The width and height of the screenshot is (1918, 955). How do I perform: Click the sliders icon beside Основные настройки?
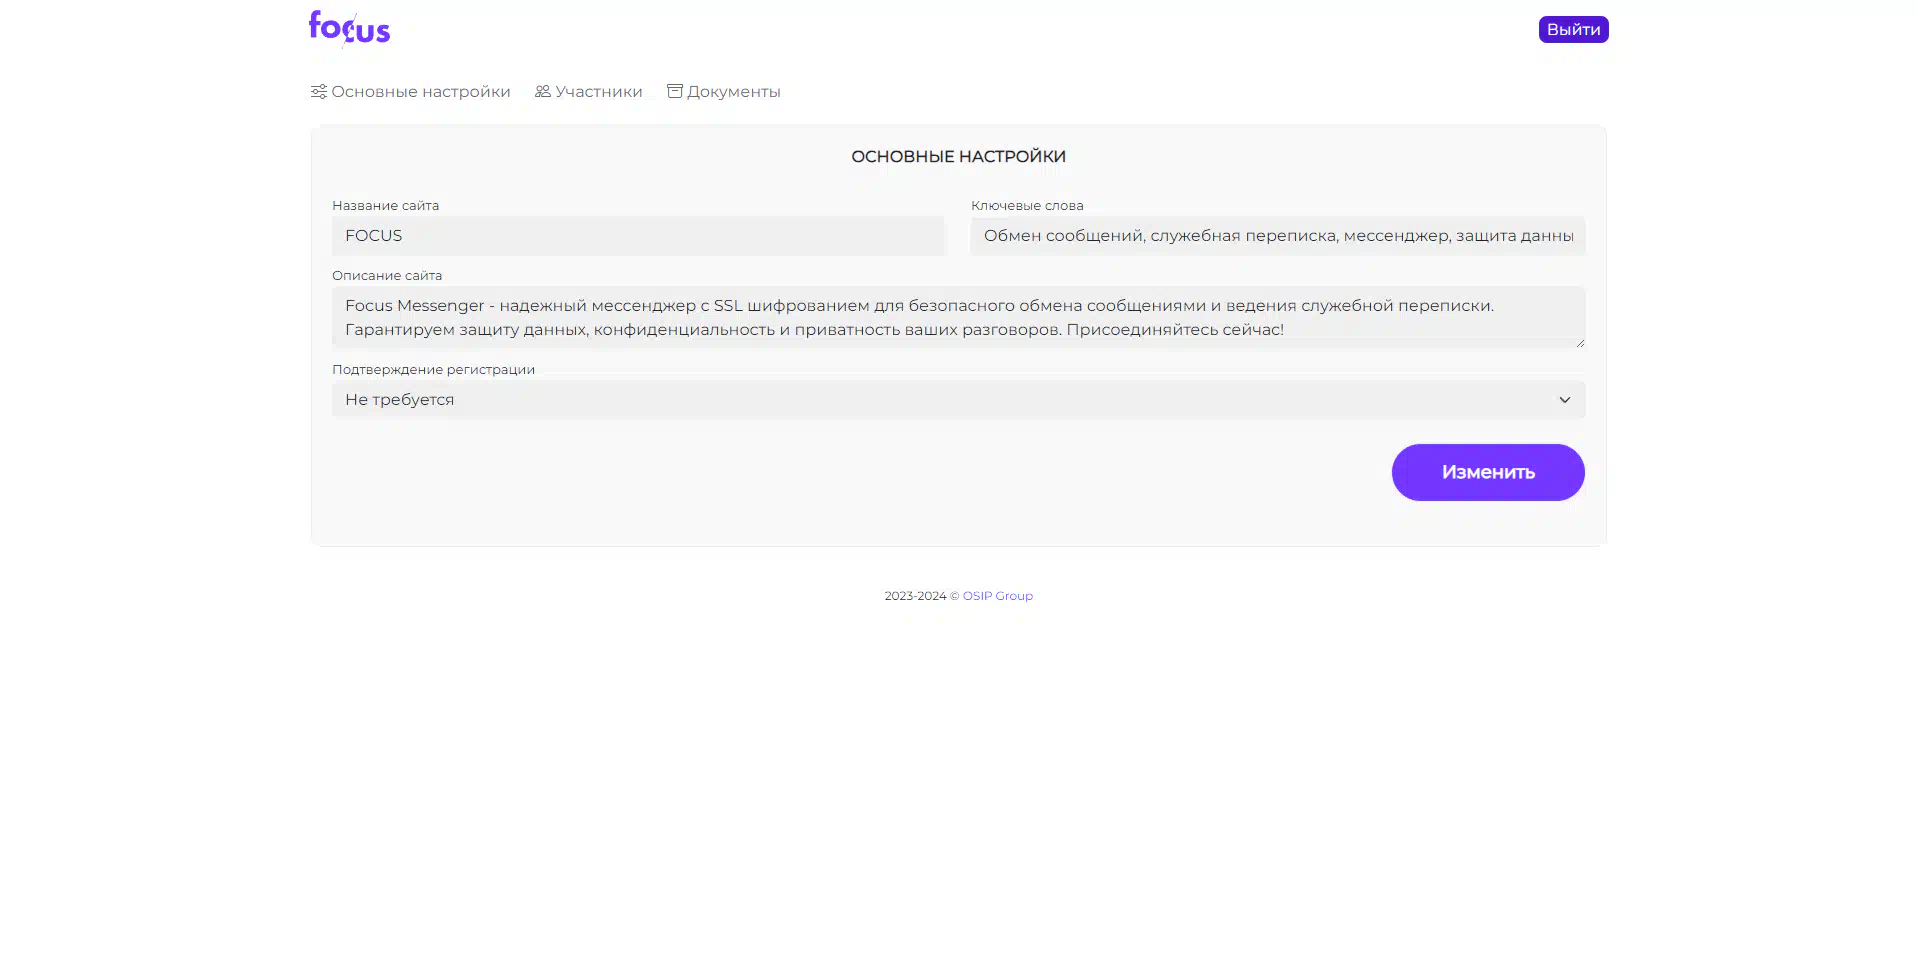[318, 92]
